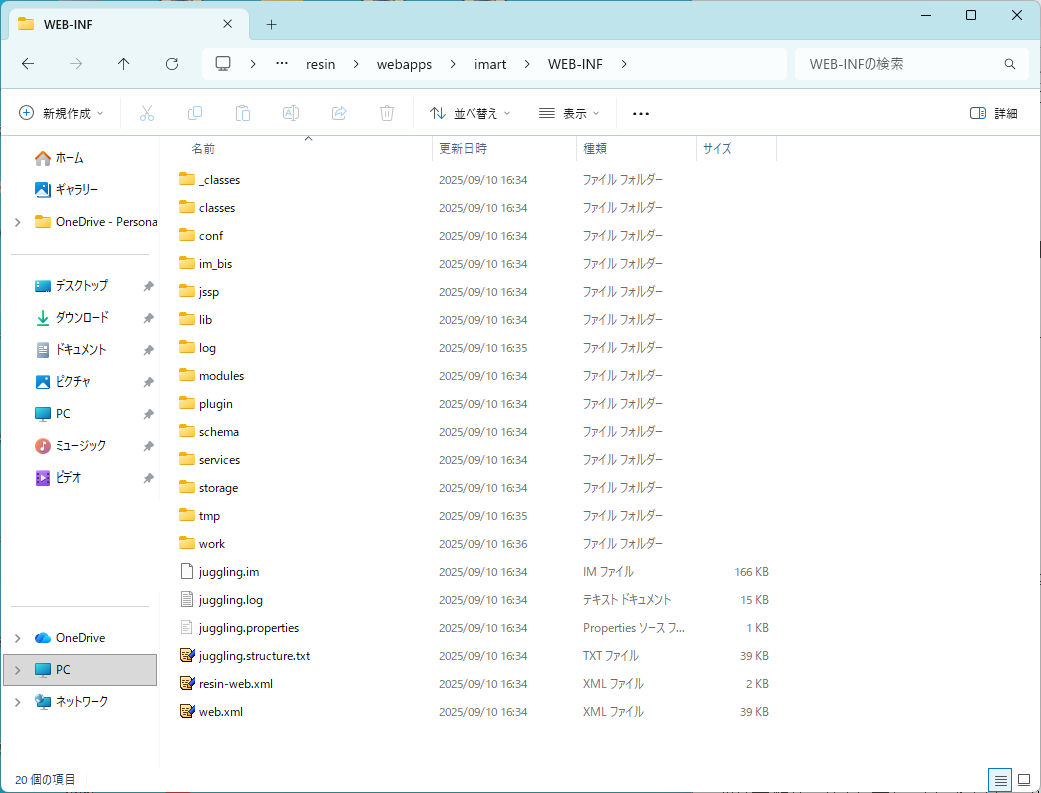
Task: Click the Cut scissors icon in toolbar
Action: coord(147,113)
